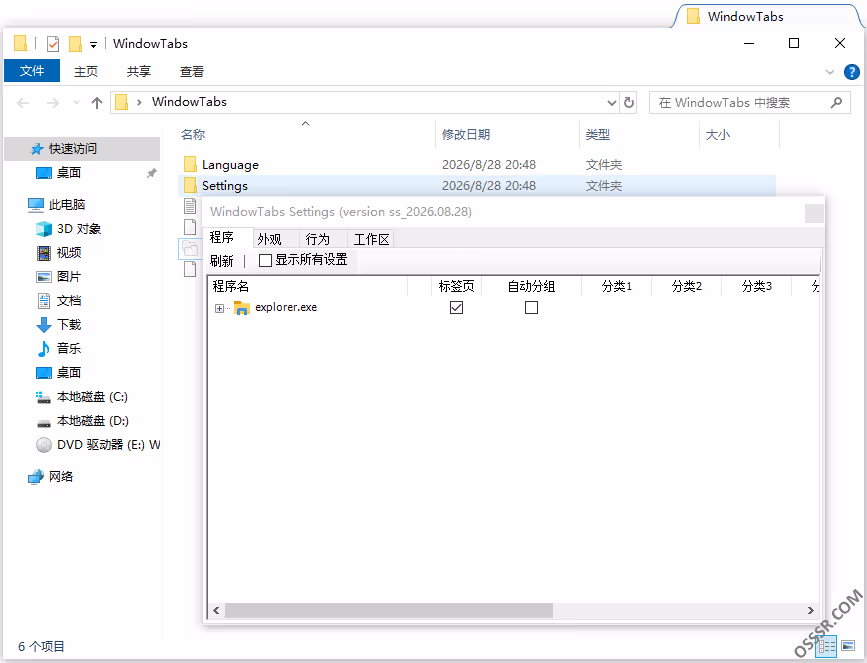
Task: Sort by 修改日期 column
Action: (x=466, y=134)
